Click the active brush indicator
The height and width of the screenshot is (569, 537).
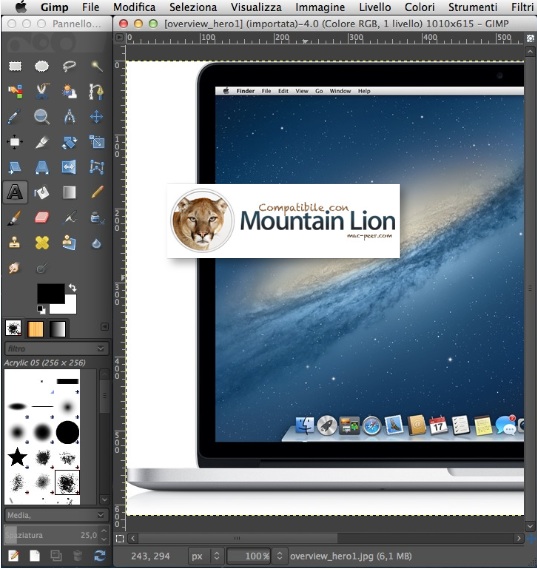click(14, 329)
